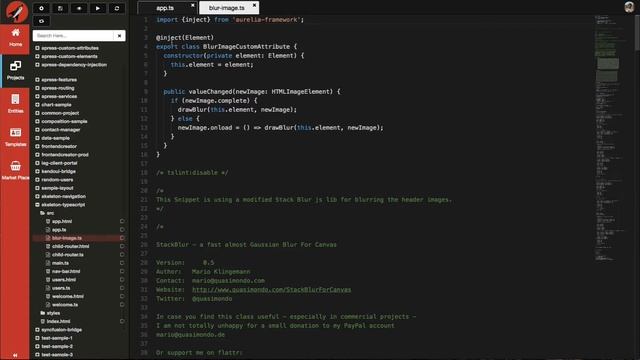The width and height of the screenshot is (640, 360).
Task: Switch to the blur-image.ts tab
Action: pos(227,8)
